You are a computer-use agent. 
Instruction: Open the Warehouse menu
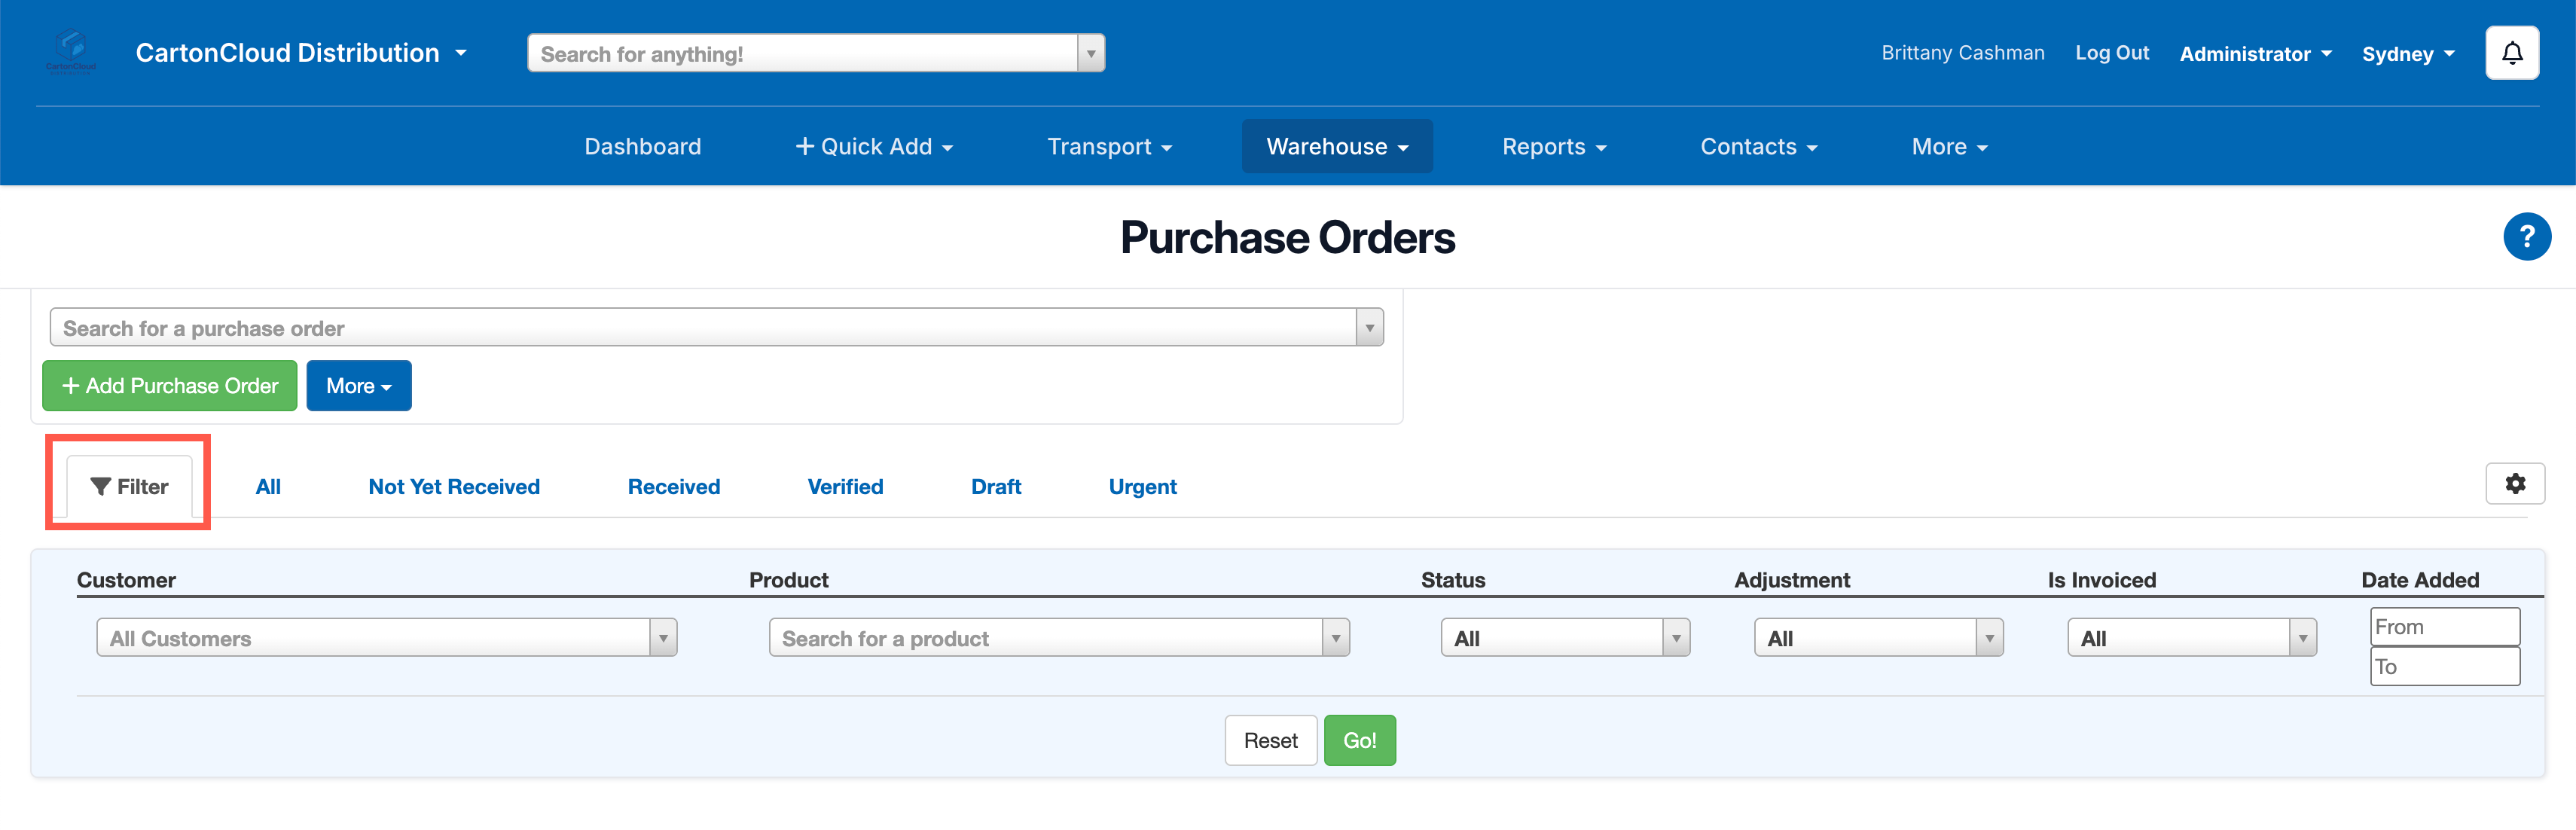coord(1336,147)
